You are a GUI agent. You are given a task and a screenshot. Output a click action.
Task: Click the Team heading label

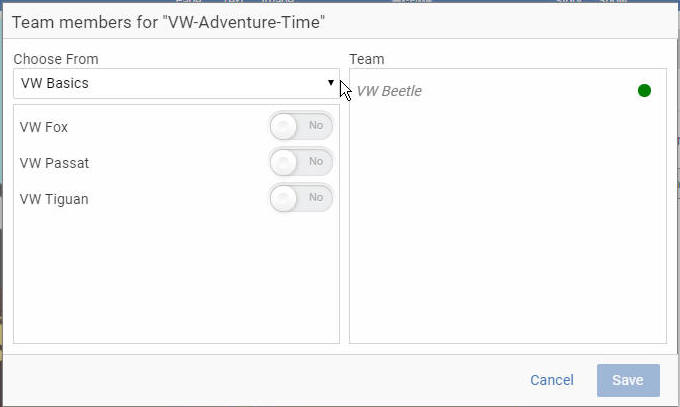tap(367, 59)
